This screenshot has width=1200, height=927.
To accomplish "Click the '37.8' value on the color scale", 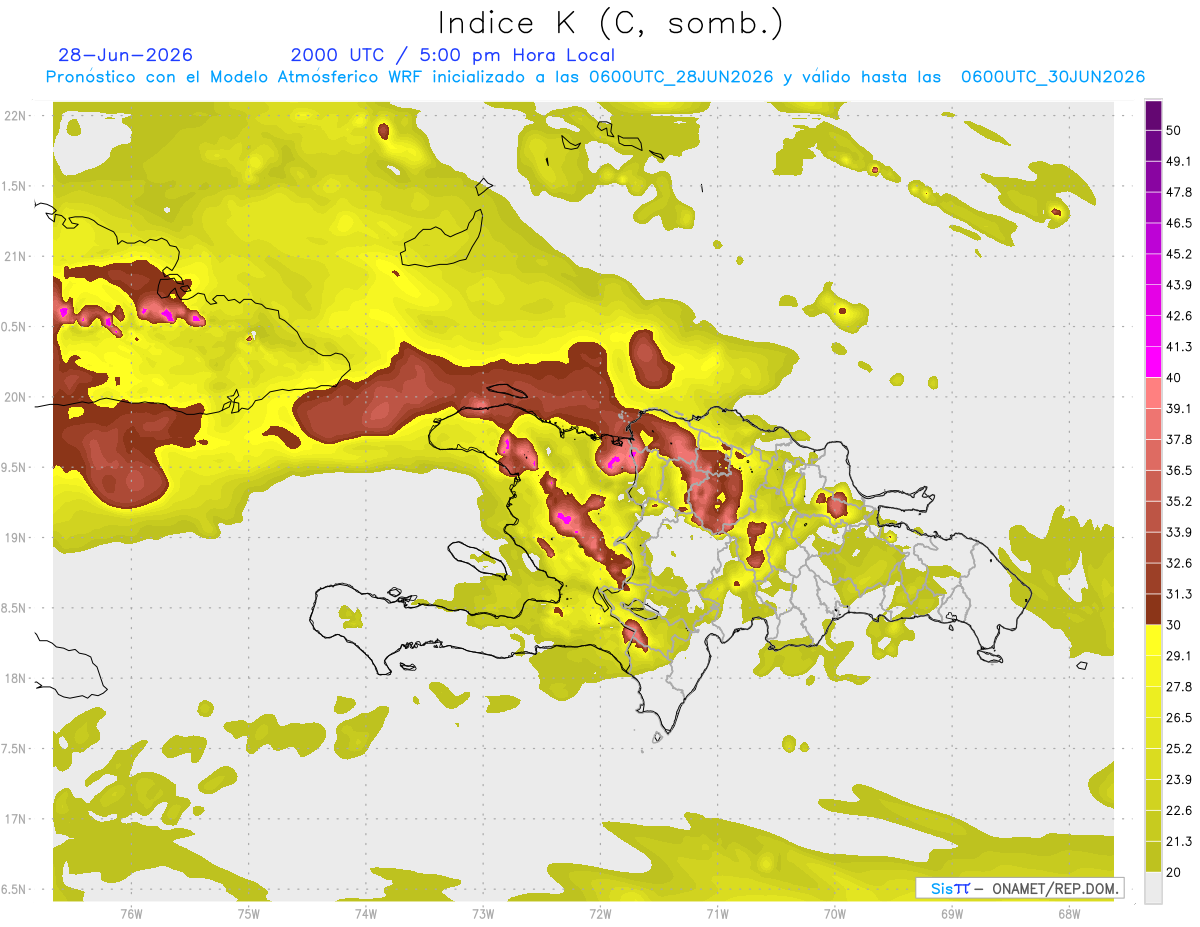I will [x=1179, y=439].
